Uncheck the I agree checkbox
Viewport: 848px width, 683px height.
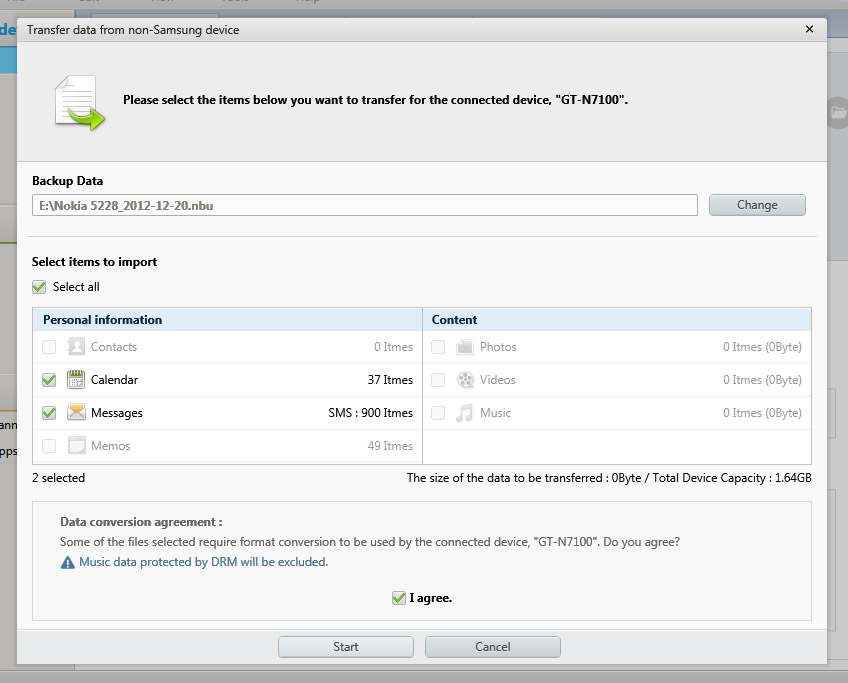coord(399,598)
